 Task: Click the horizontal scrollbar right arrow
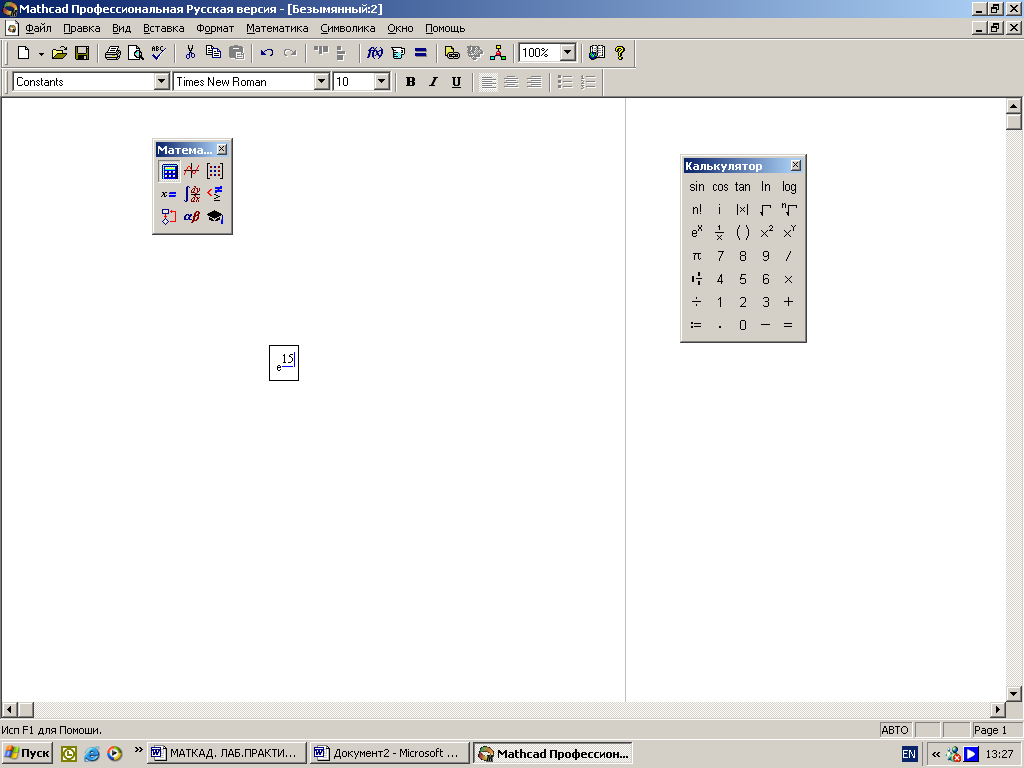[998, 709]
